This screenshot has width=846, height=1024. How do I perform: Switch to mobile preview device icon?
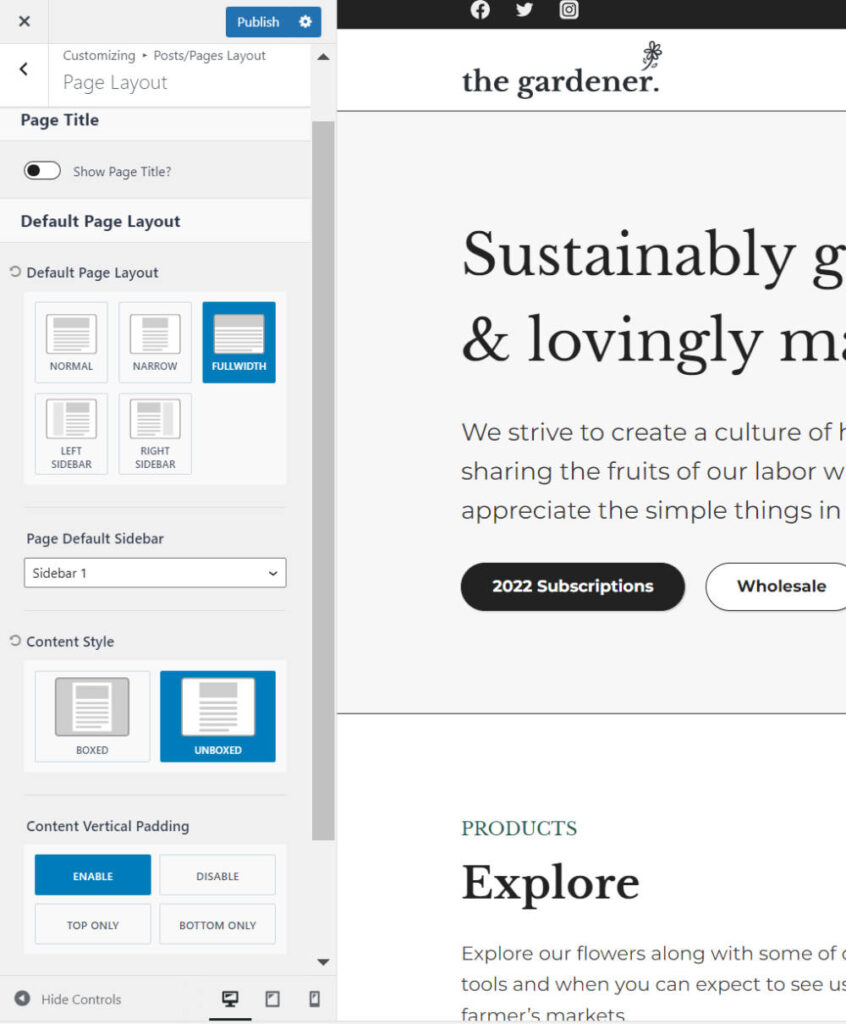[314, 999]
